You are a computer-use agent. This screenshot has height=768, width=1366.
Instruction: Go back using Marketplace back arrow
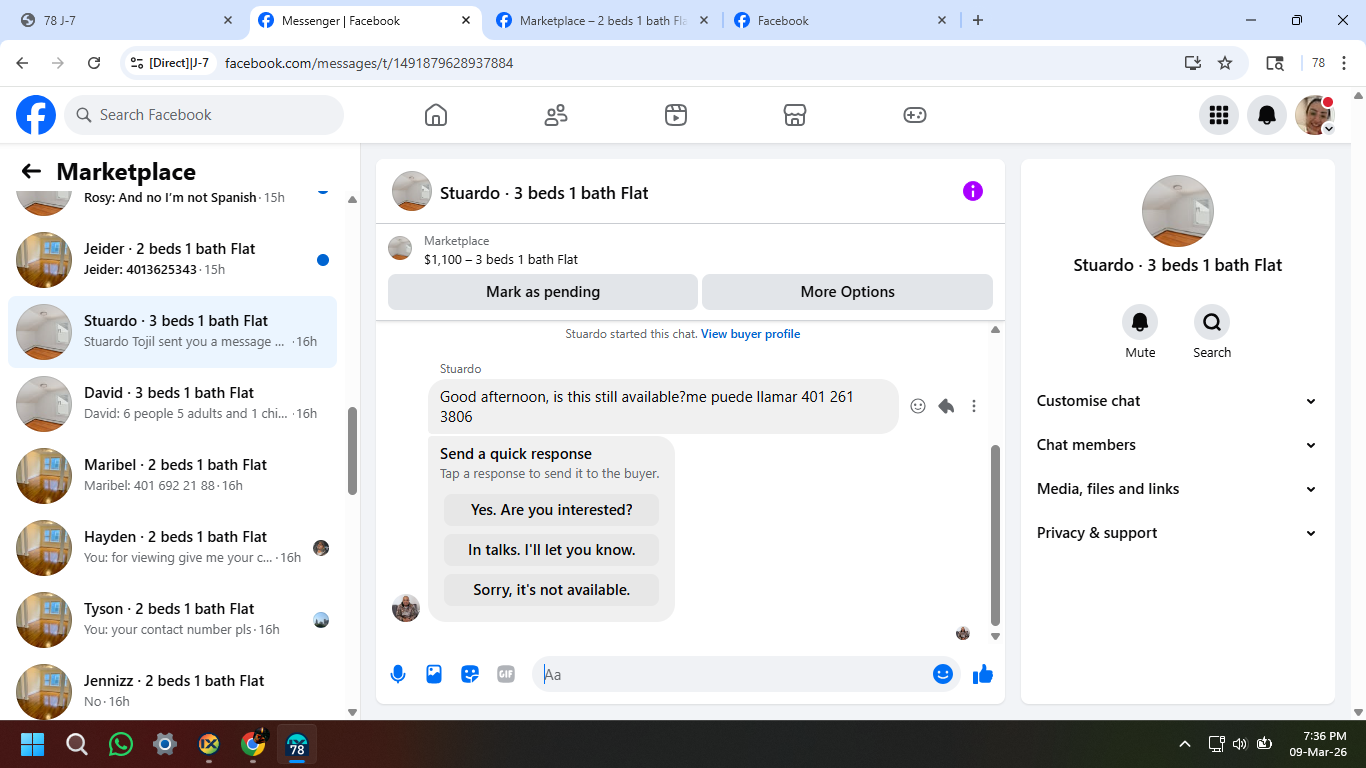coord(31,172)
